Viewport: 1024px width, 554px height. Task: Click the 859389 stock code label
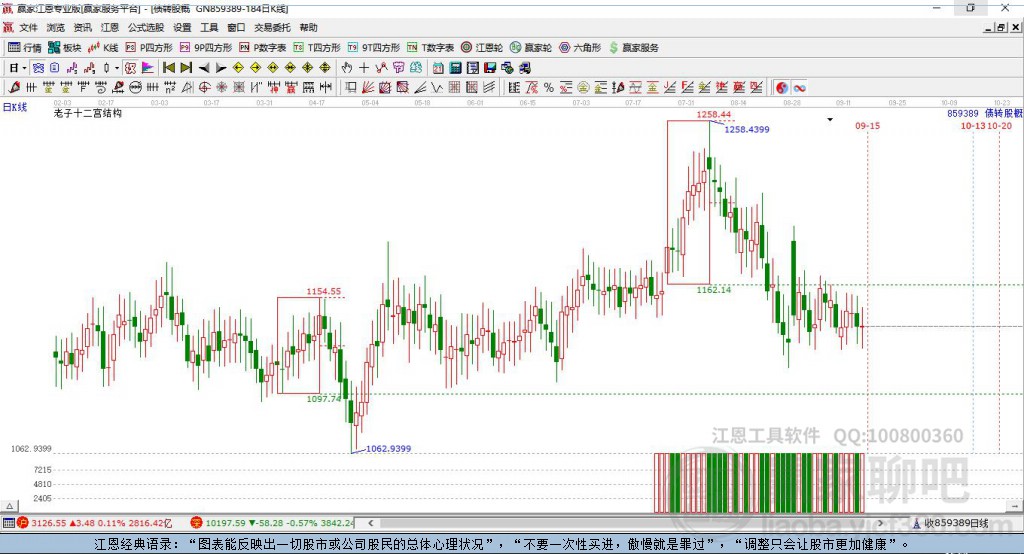point(963,113)
